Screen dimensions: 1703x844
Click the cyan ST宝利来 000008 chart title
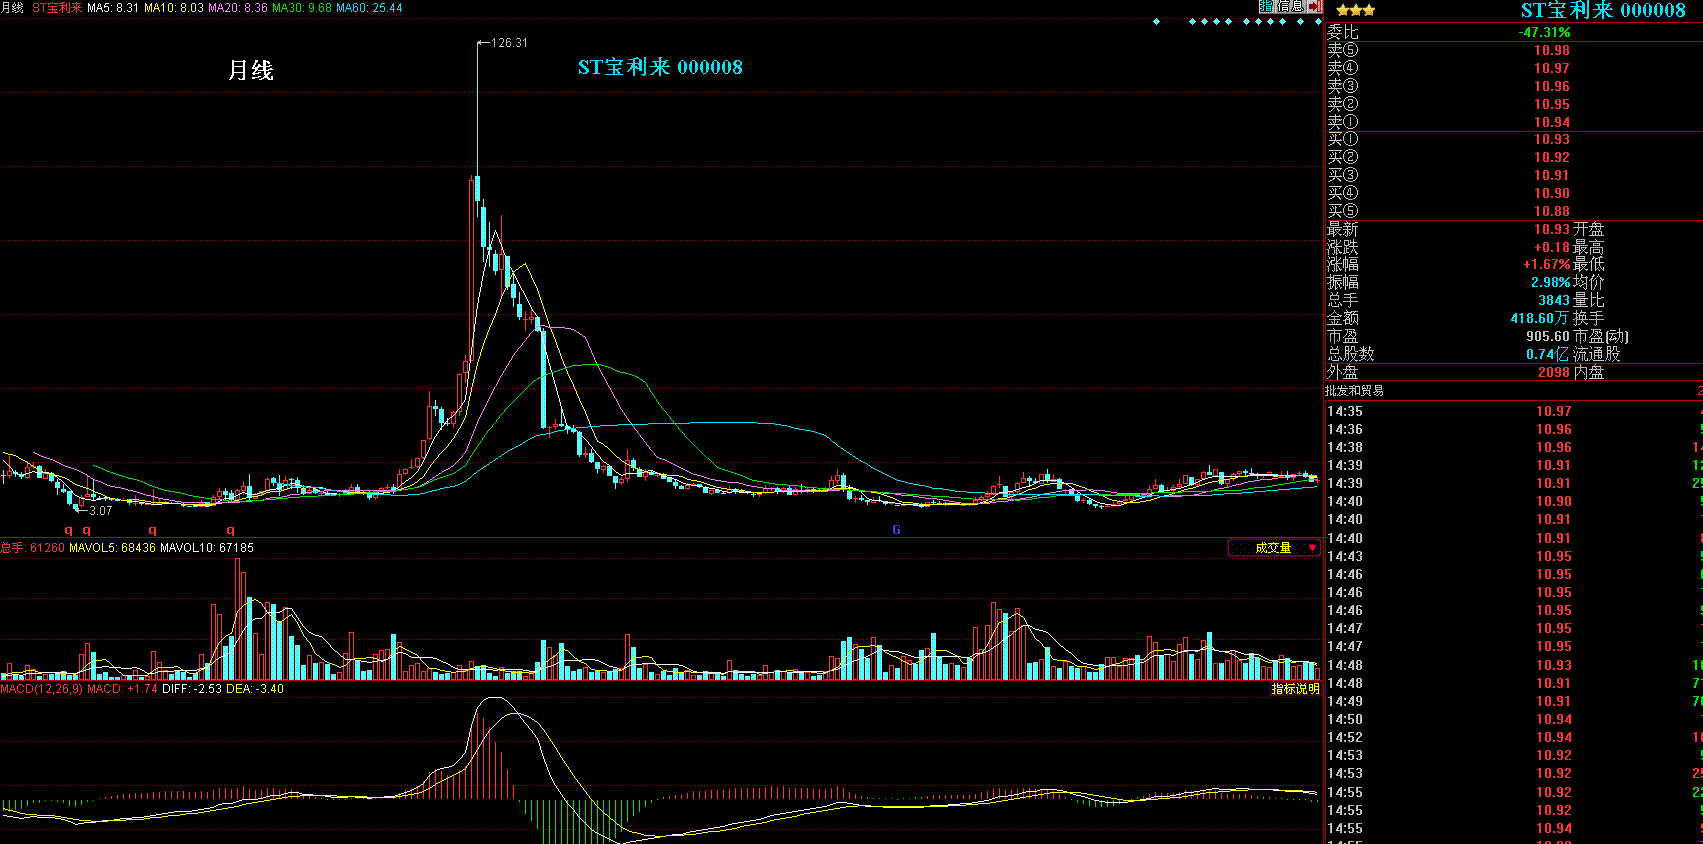660,67
